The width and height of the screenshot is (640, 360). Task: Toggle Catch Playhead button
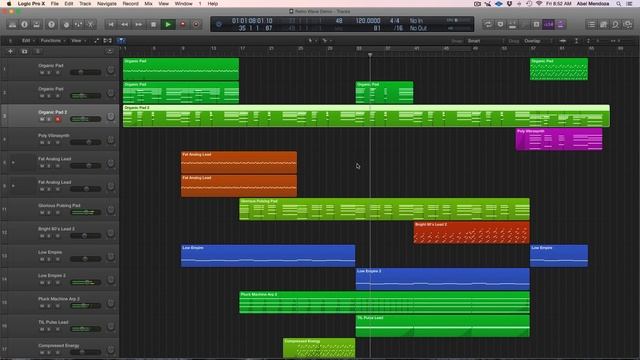(121, 41)
